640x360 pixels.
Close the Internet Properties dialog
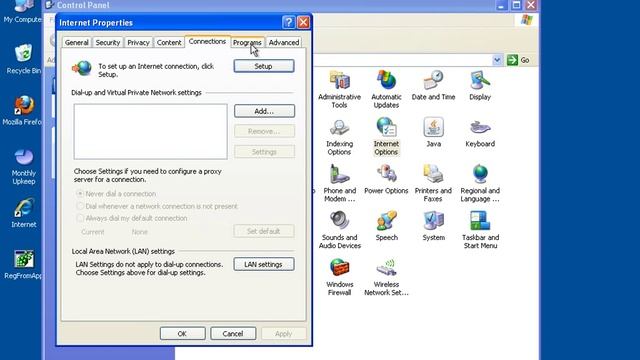coord(303,22)
